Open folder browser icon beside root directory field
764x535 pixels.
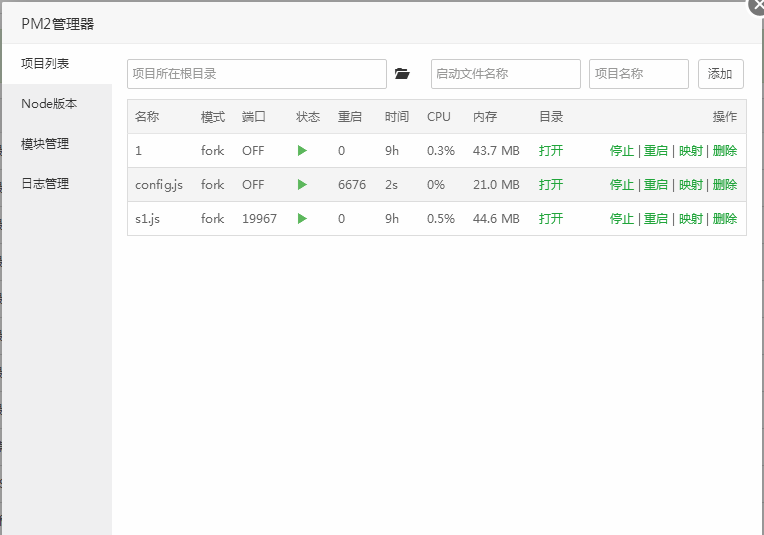click(402, 74)
